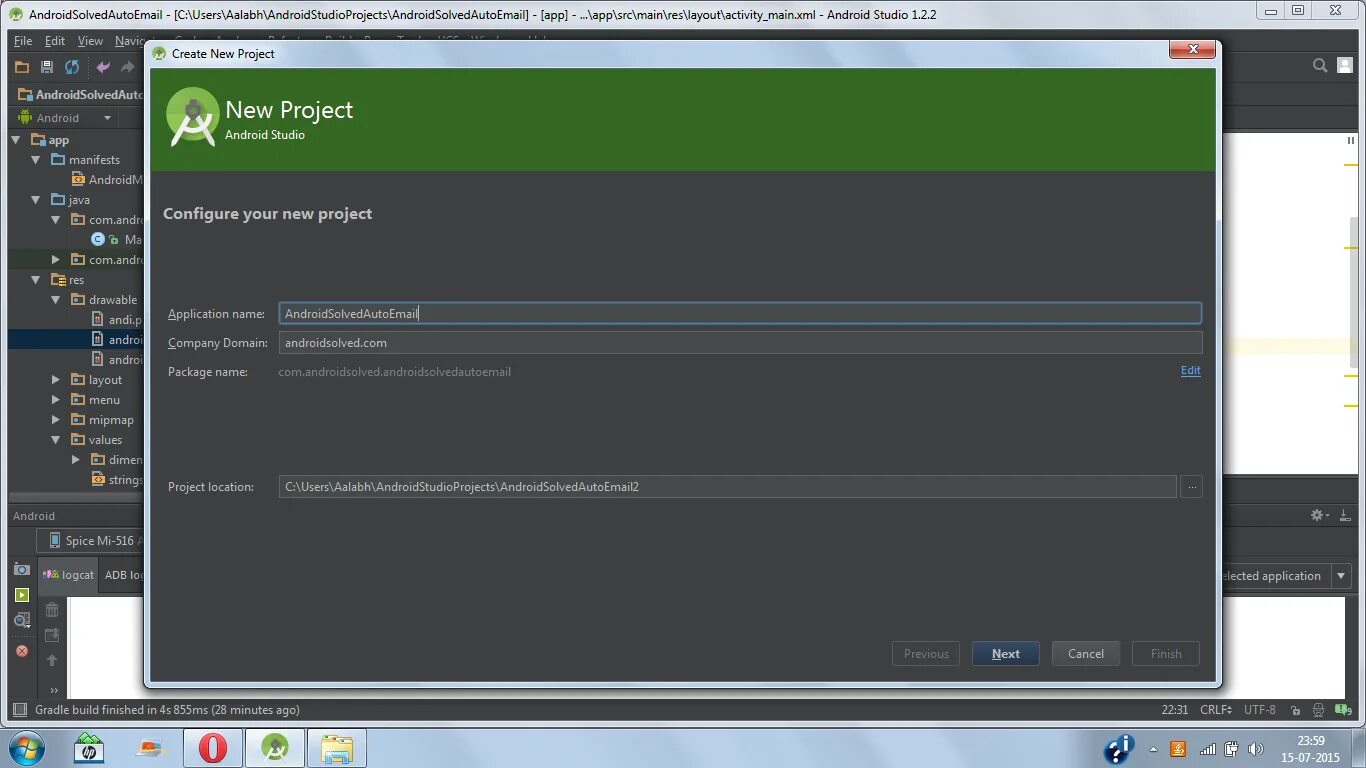Click the tool windows icon in status bar

19,710
